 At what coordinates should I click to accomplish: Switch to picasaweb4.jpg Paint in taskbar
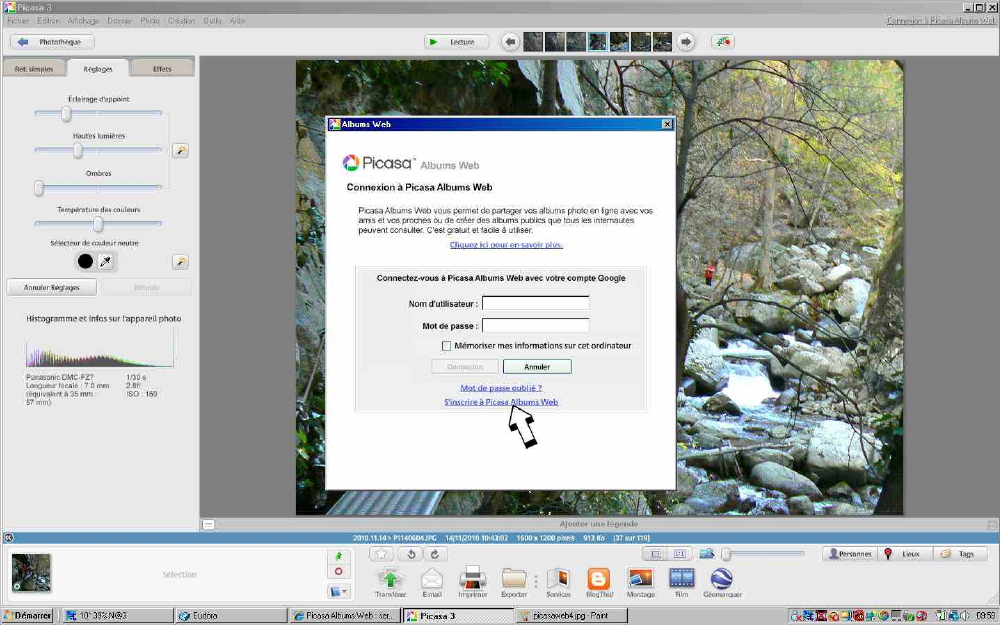[x=573, y=615]
